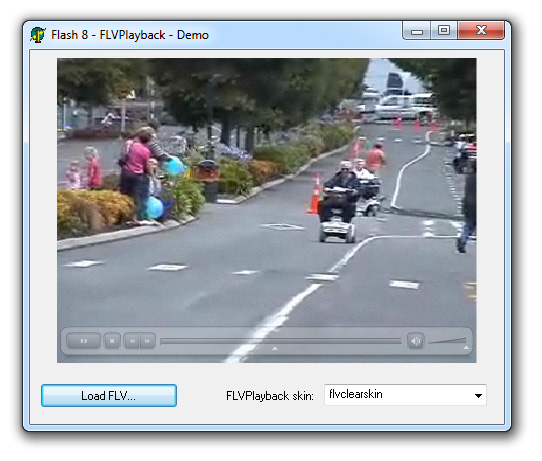
Task: Click the Flash app icon in title bar
Action: coord(38,35)
